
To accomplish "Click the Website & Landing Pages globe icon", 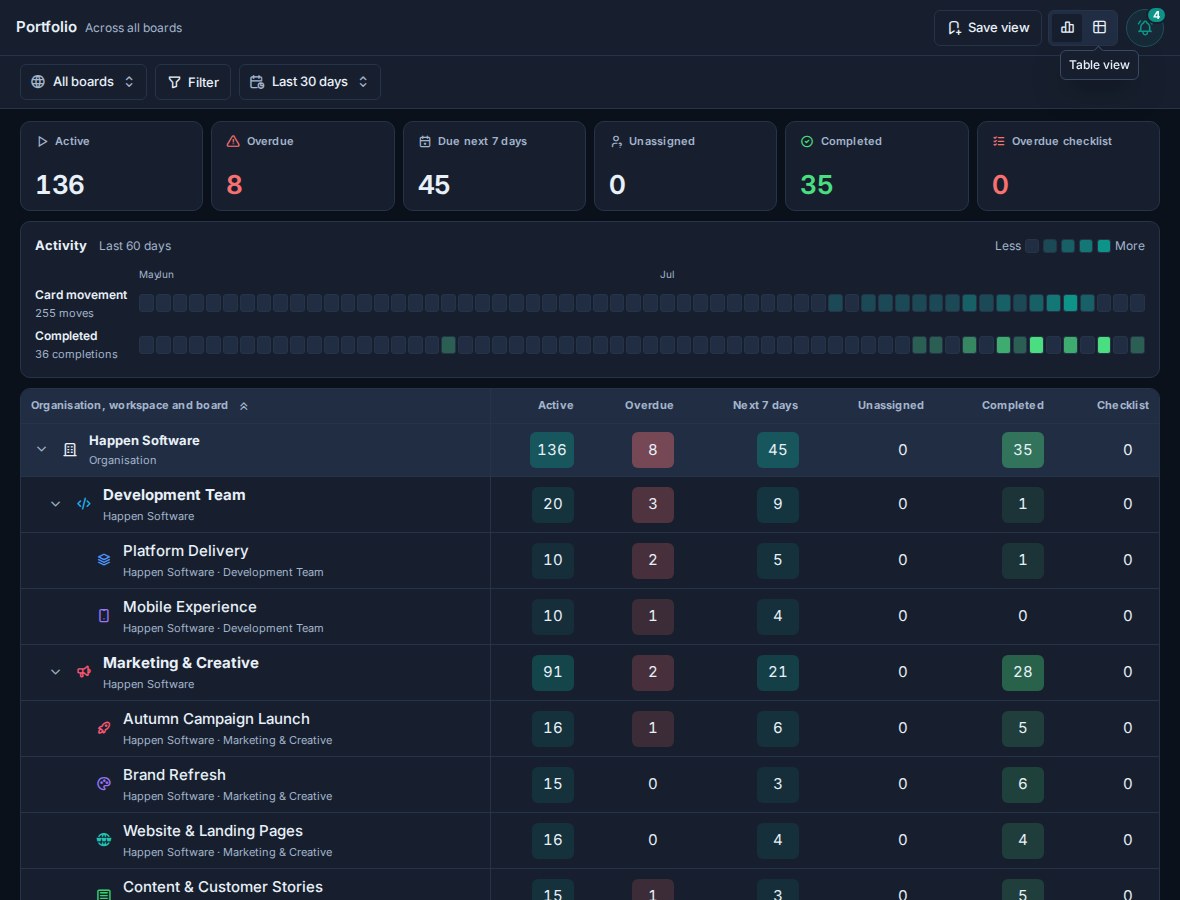I will pyautogui.click(x=104, y=839).
